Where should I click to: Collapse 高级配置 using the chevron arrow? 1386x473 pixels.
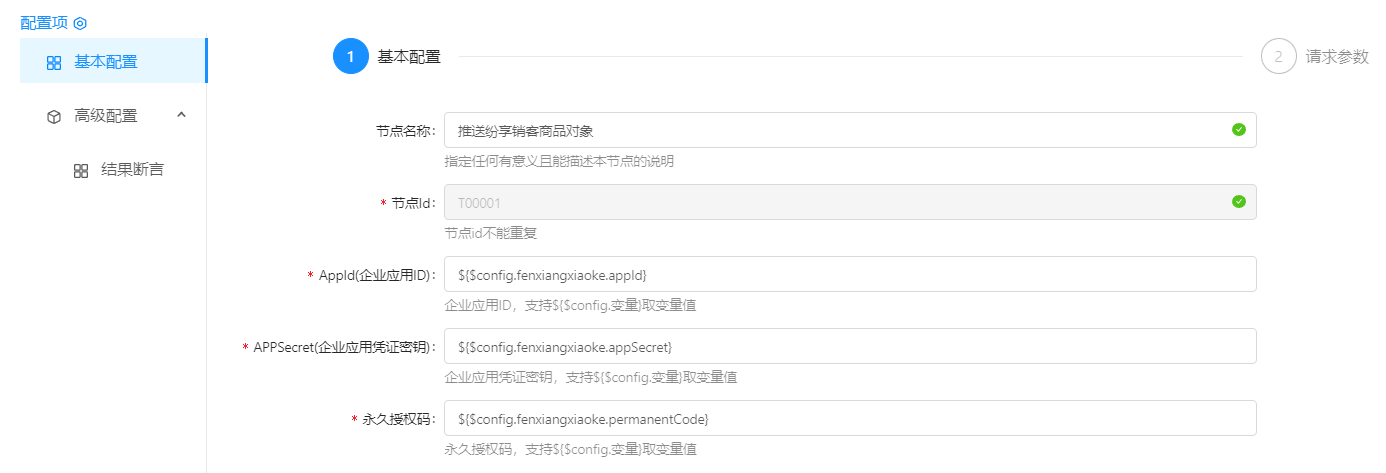(181, 115)
